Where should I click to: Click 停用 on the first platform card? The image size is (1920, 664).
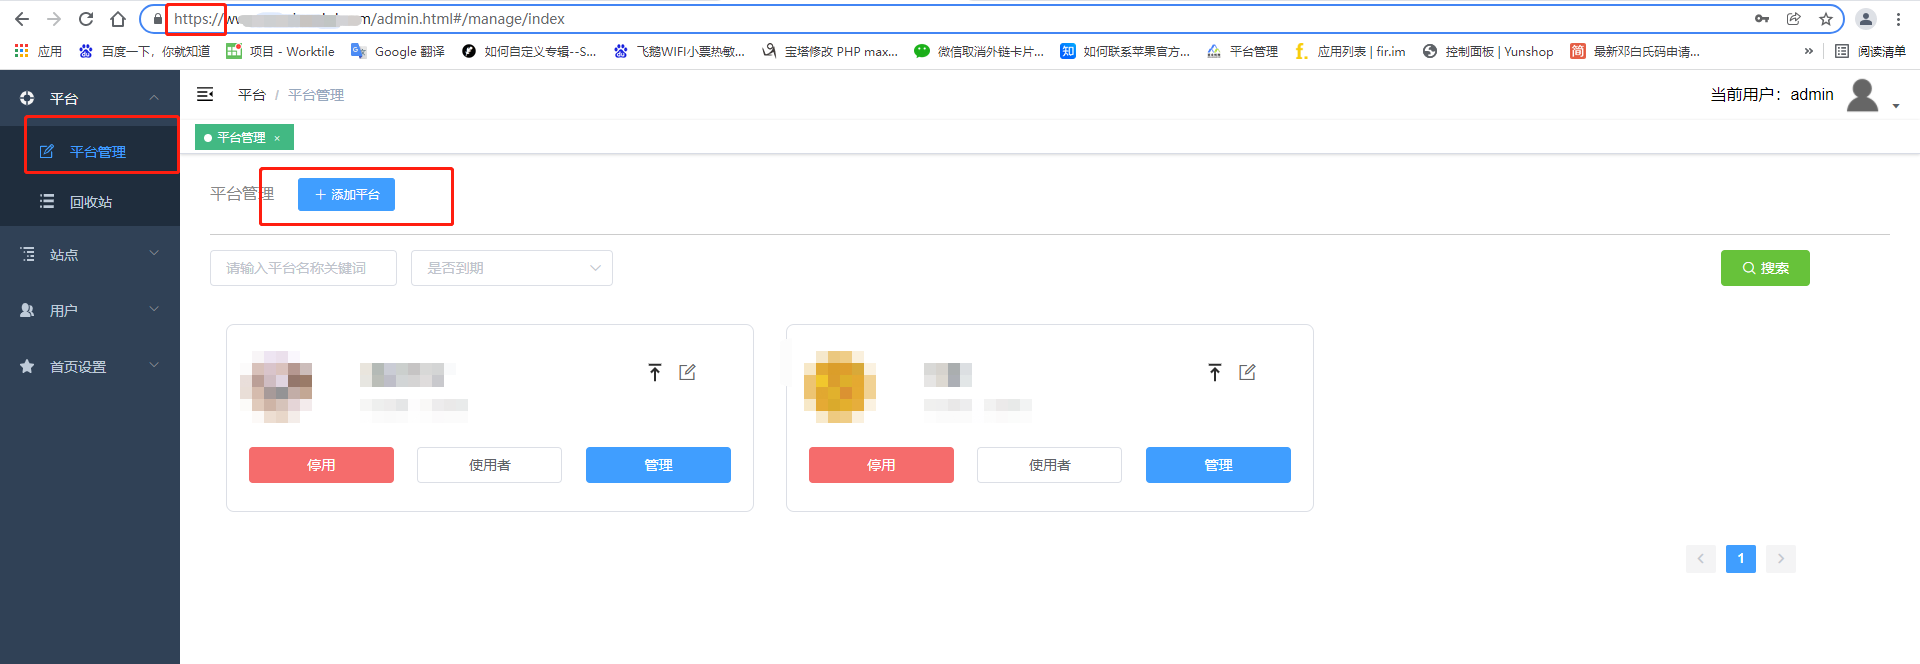pos(321,465)
